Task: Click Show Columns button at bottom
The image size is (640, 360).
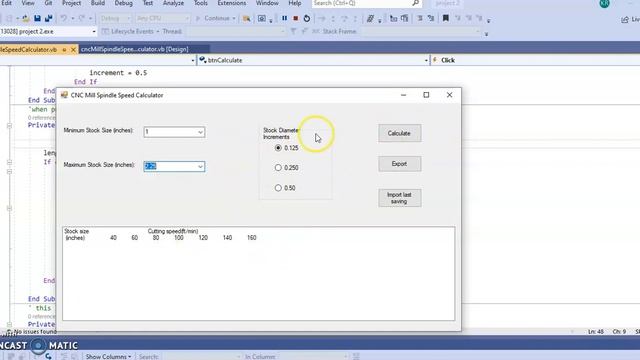Action: (x=109, y=357)
